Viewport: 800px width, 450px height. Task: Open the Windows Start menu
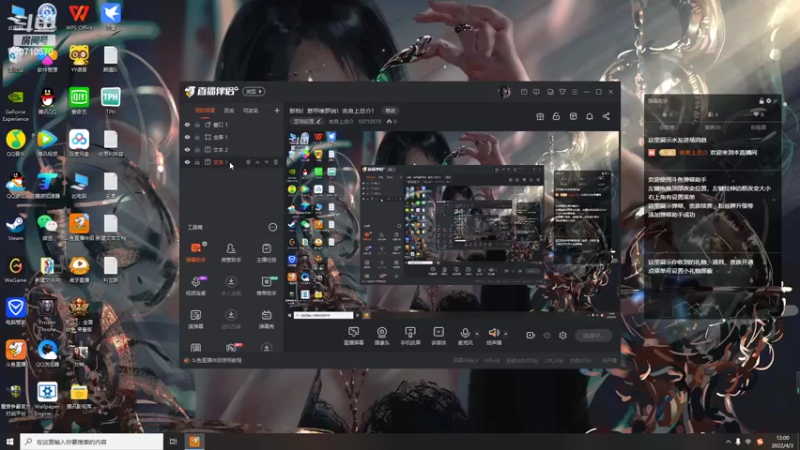pos(10,441)
